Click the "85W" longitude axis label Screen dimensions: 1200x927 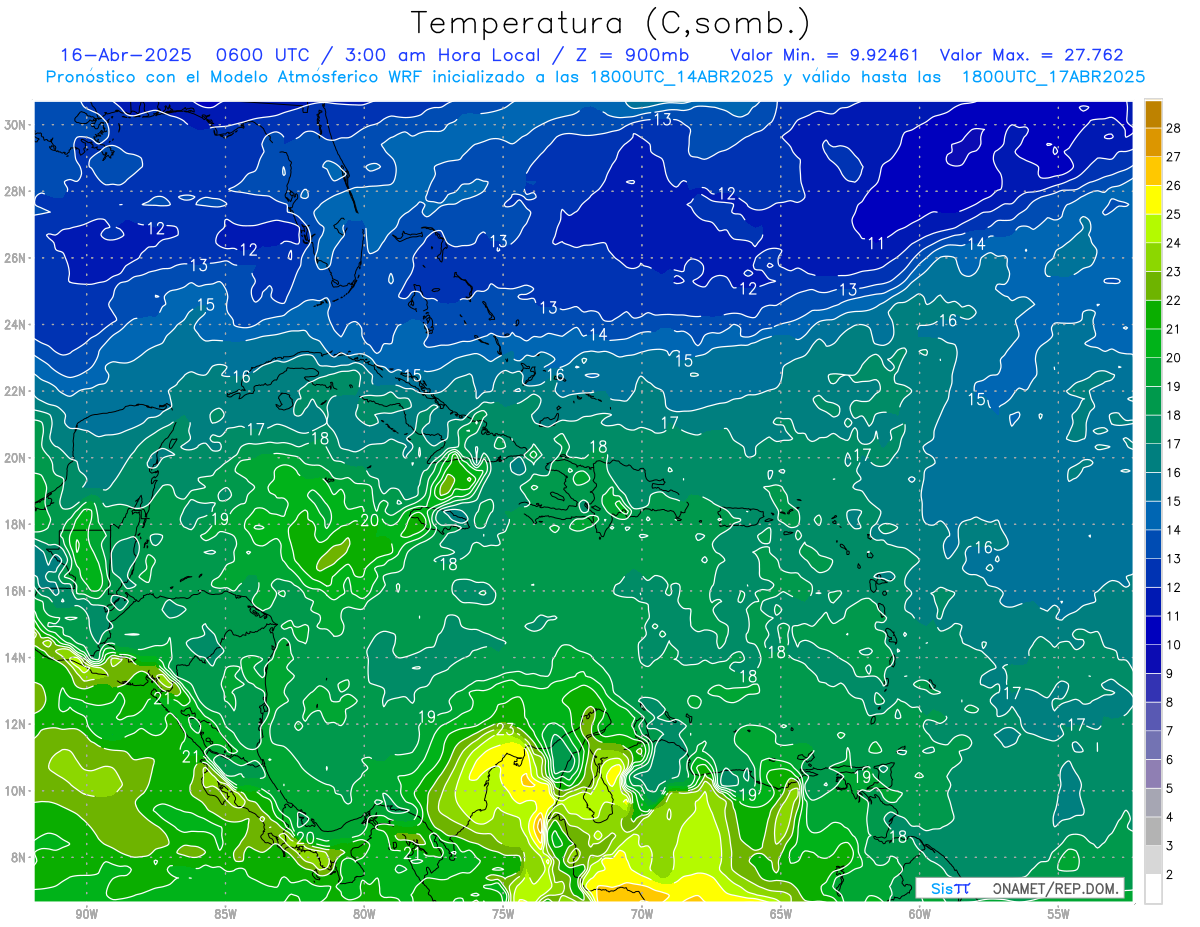tap(225, 914)
